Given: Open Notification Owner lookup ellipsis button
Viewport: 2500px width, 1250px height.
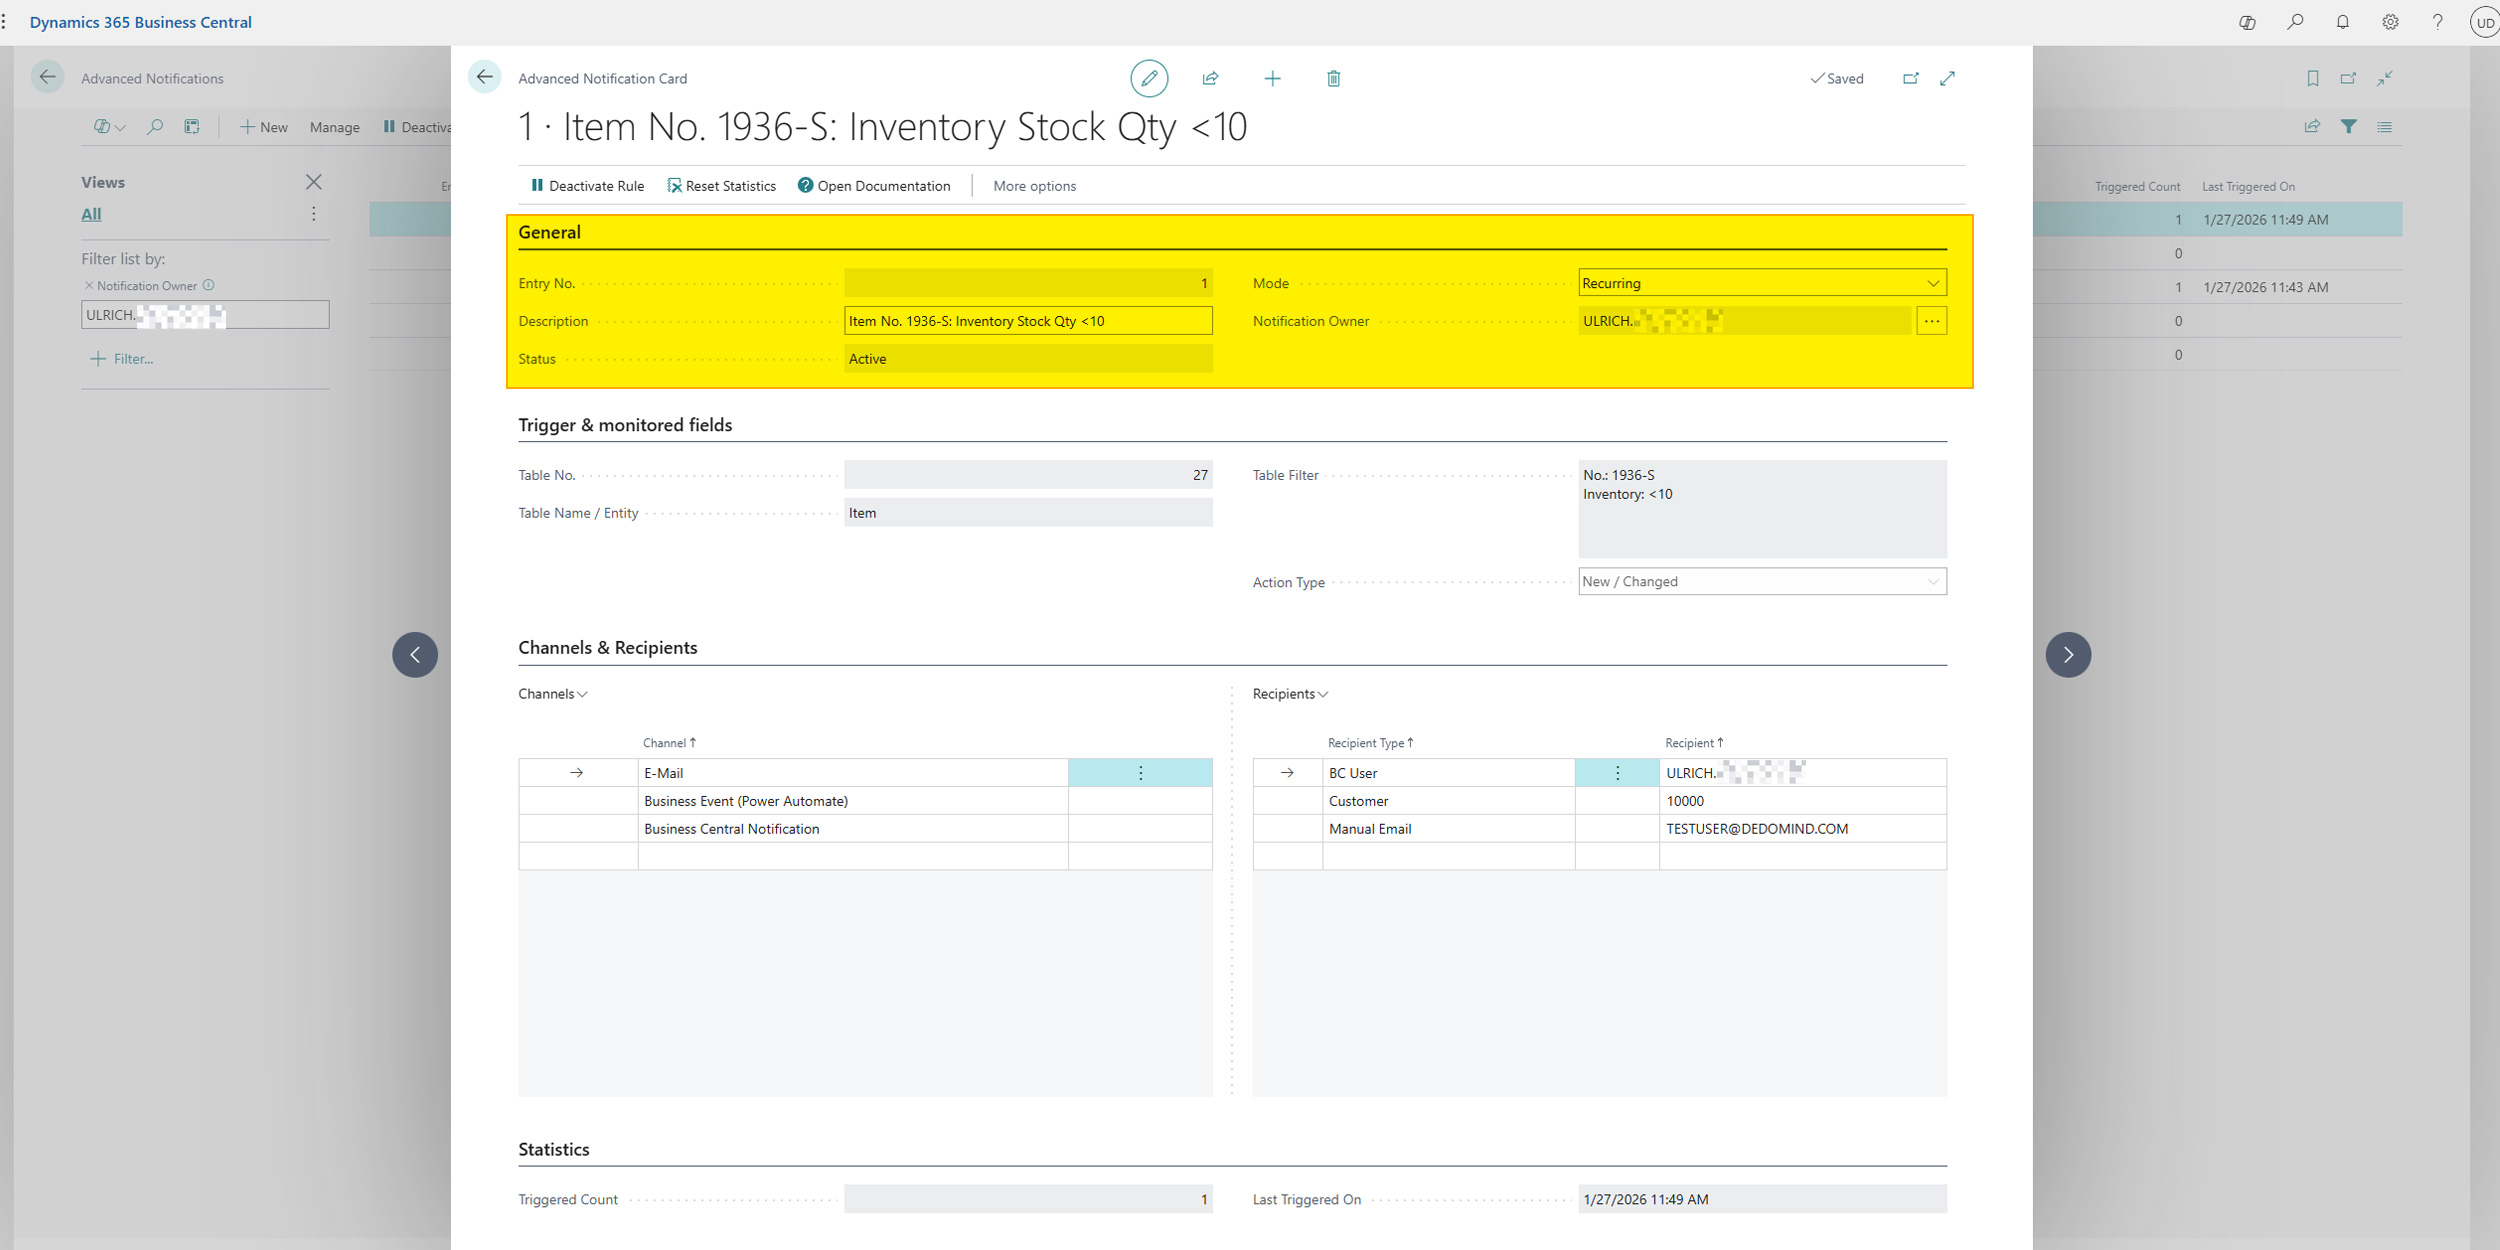Looking at the screenshot, I should pyautogui.click(x=1931, y=321).
